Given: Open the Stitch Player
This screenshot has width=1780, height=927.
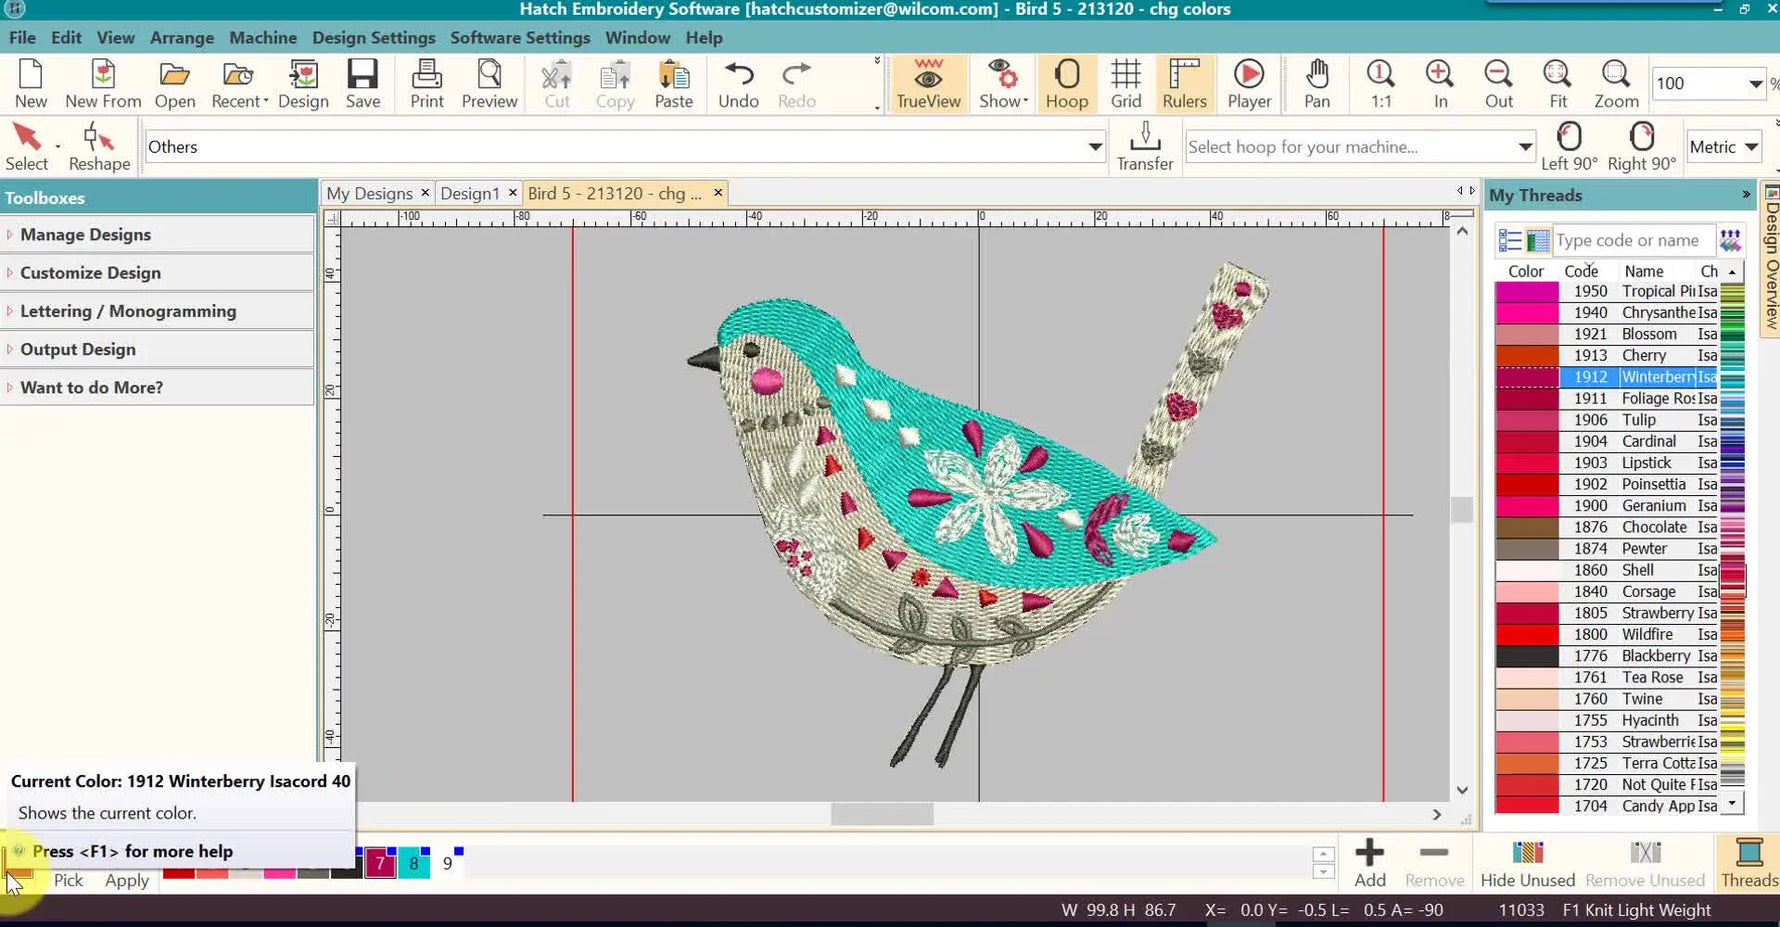Looking at the screenshot, I should (x=1249, y=84).
